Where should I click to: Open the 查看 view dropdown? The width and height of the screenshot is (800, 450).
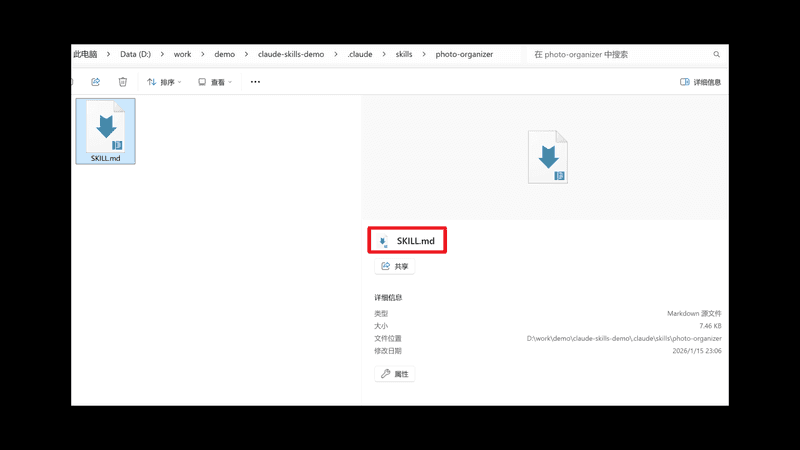[215, 82]
